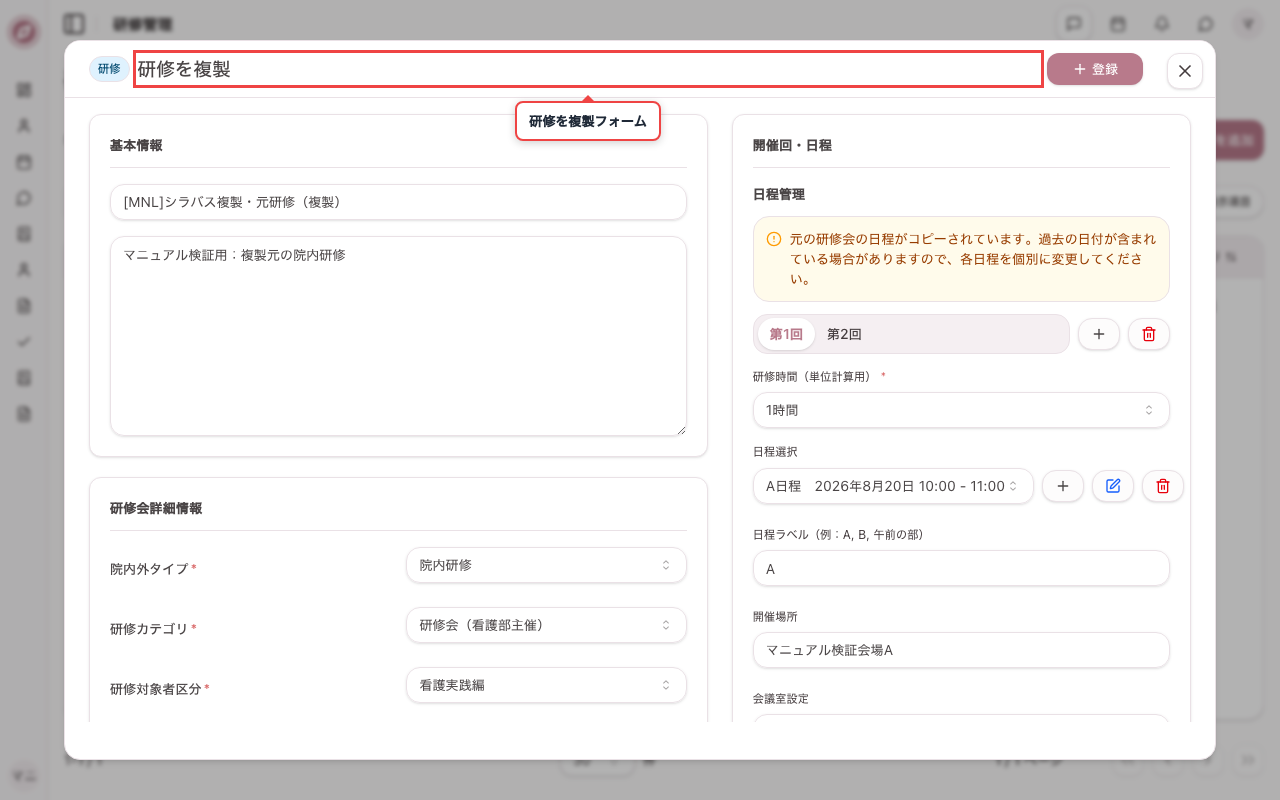Click the blue edit pencil icon for A日程
Screen dimensions: 1280x800
click(1113, 486)
